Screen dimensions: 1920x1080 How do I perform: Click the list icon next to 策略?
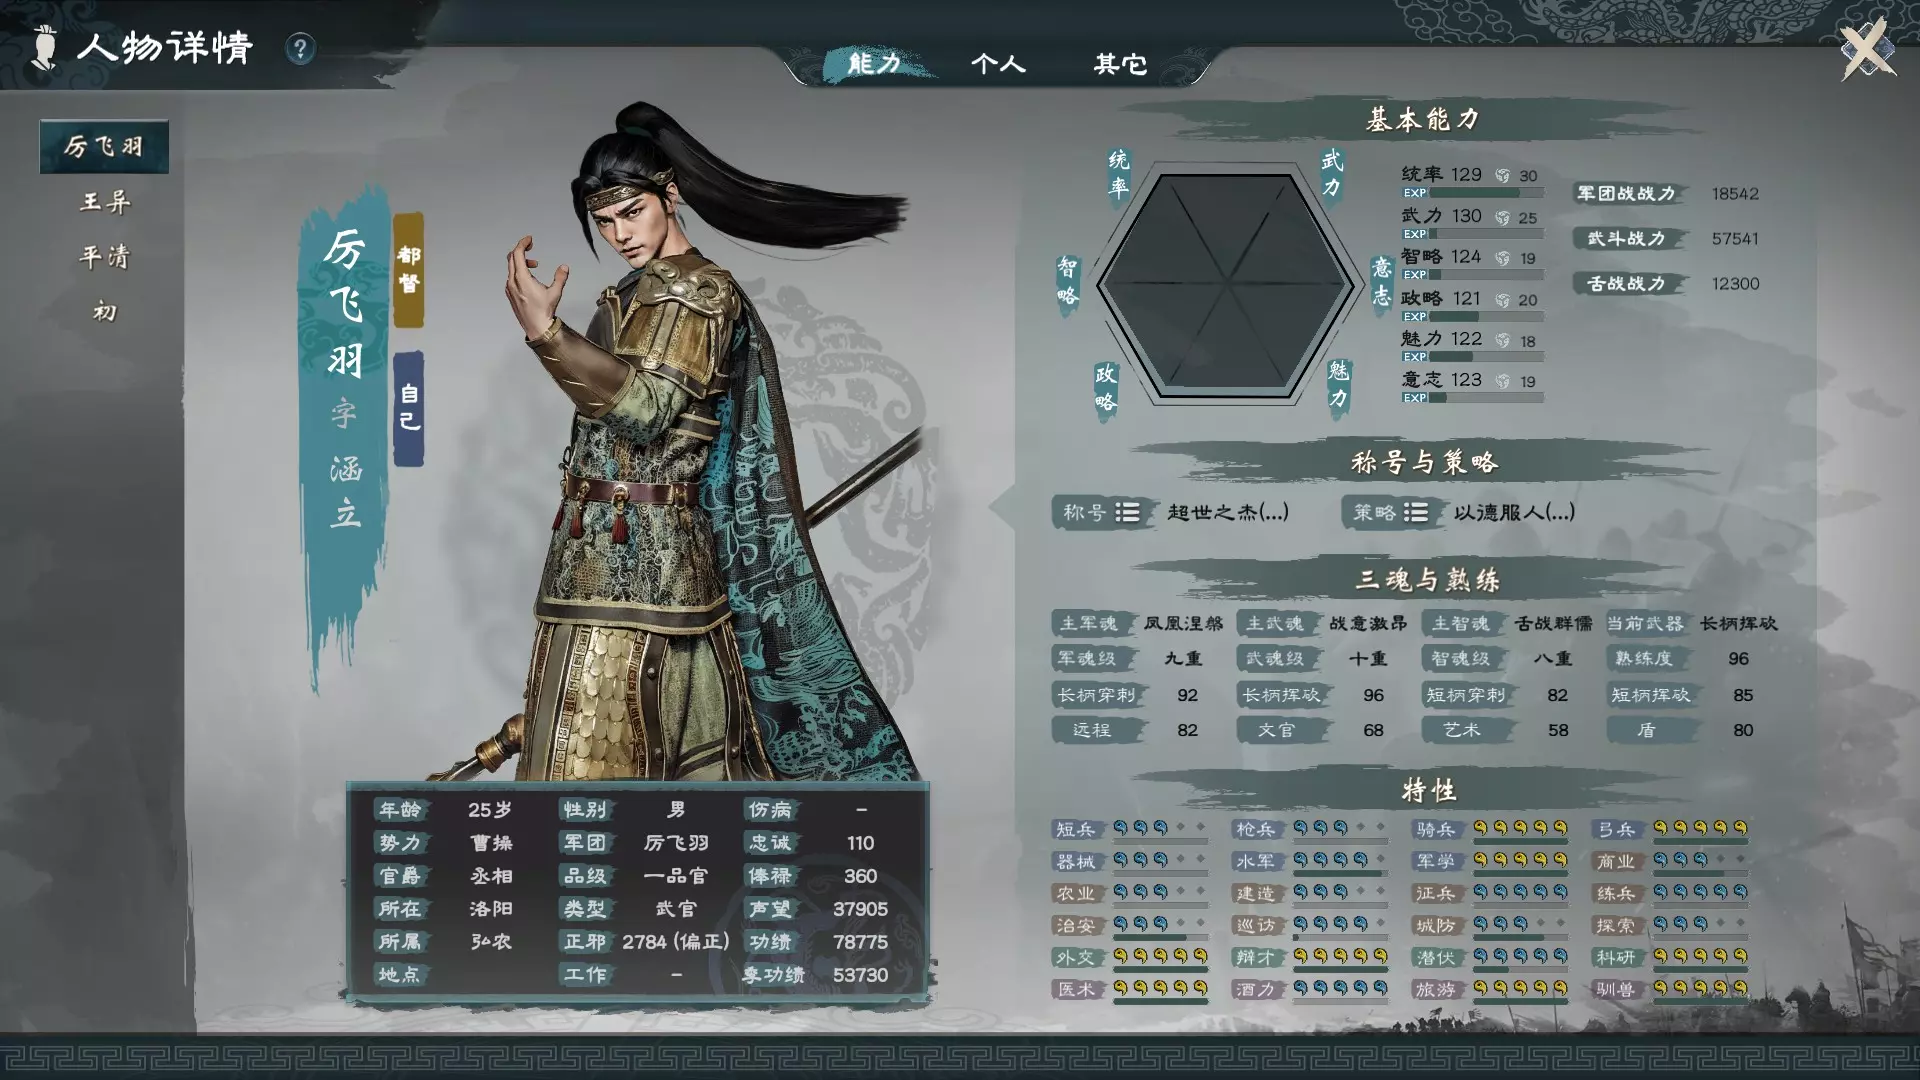tap(1415, 512)
